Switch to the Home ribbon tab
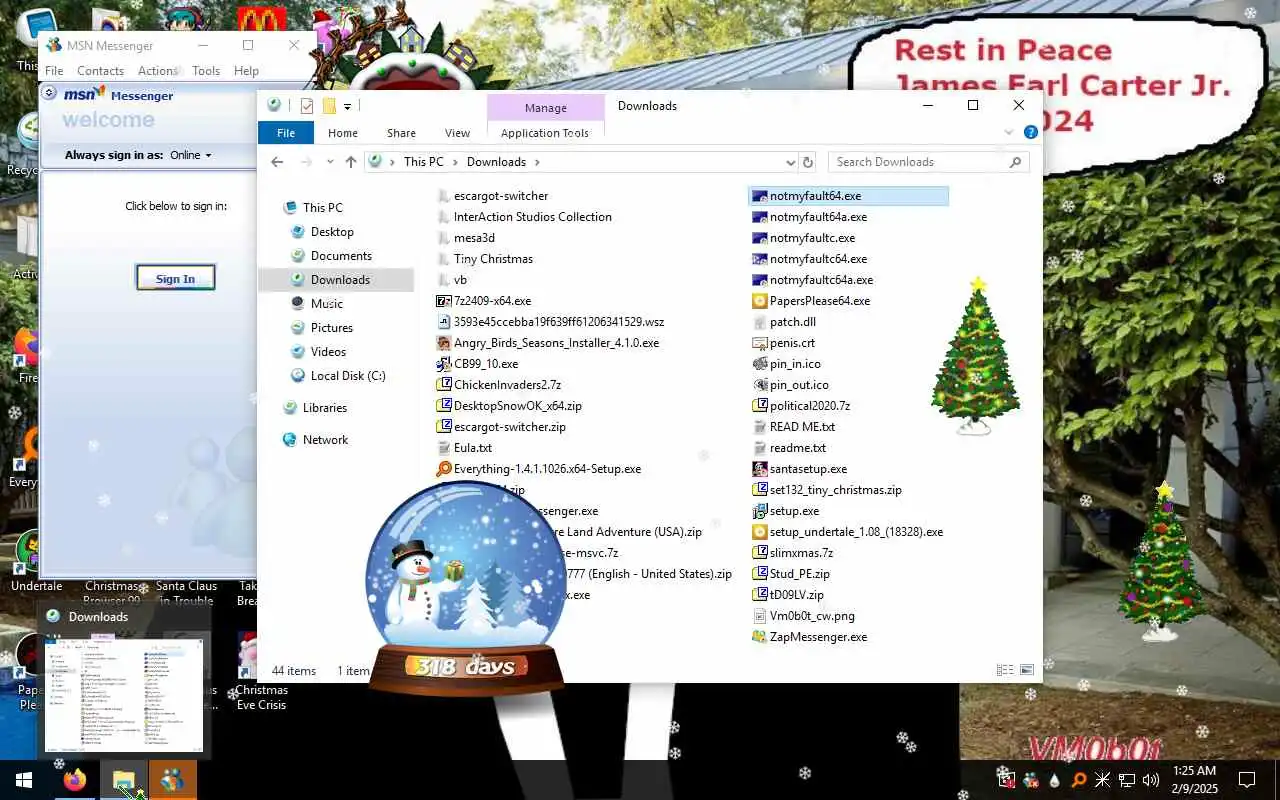The image size is (1280, 800). pos(343,133)
